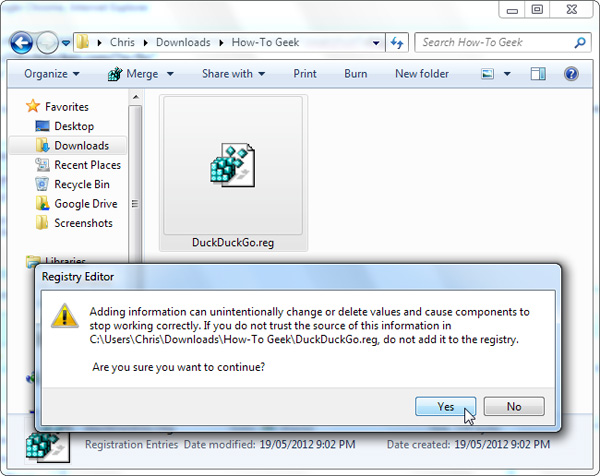Viewport: 600px width, 476px height.
Task: Focus the Search How-To Geek field
Action: click(x=504, y=42)
